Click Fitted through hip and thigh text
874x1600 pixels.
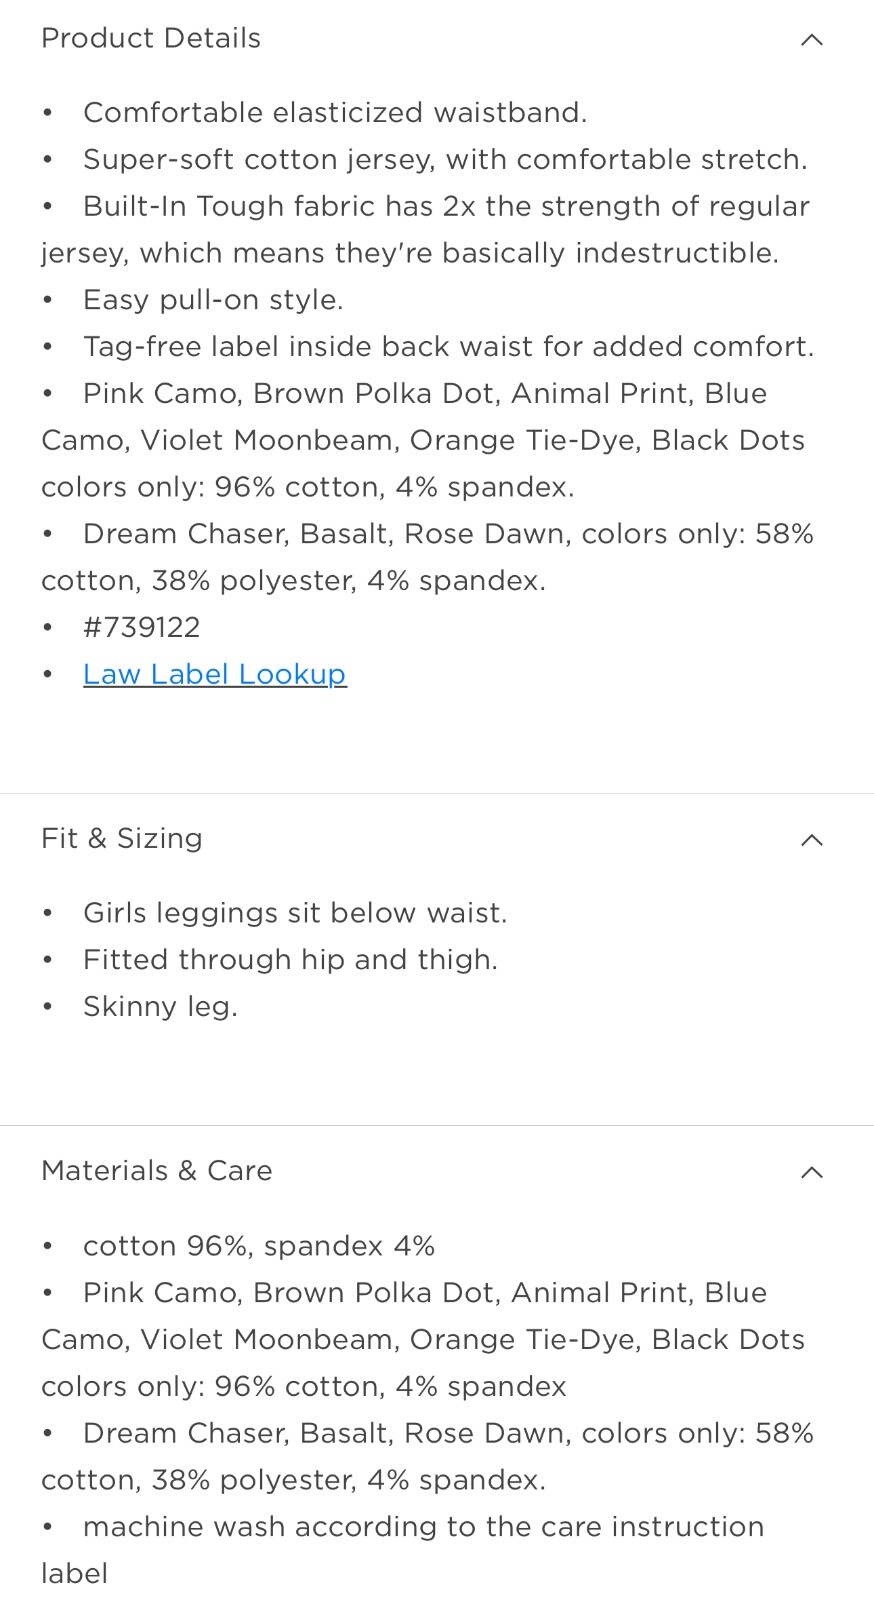click(x=290, y=959)
